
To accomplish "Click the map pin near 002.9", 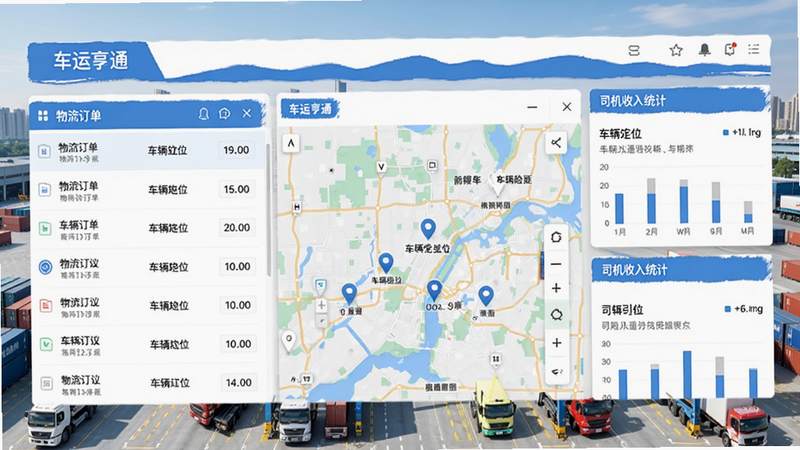I will click(434, 290).
